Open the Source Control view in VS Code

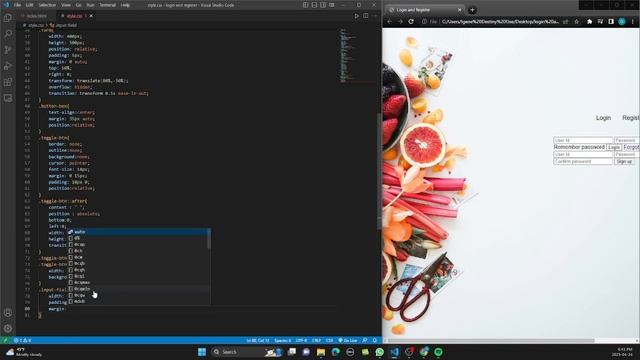coord(8,50)
